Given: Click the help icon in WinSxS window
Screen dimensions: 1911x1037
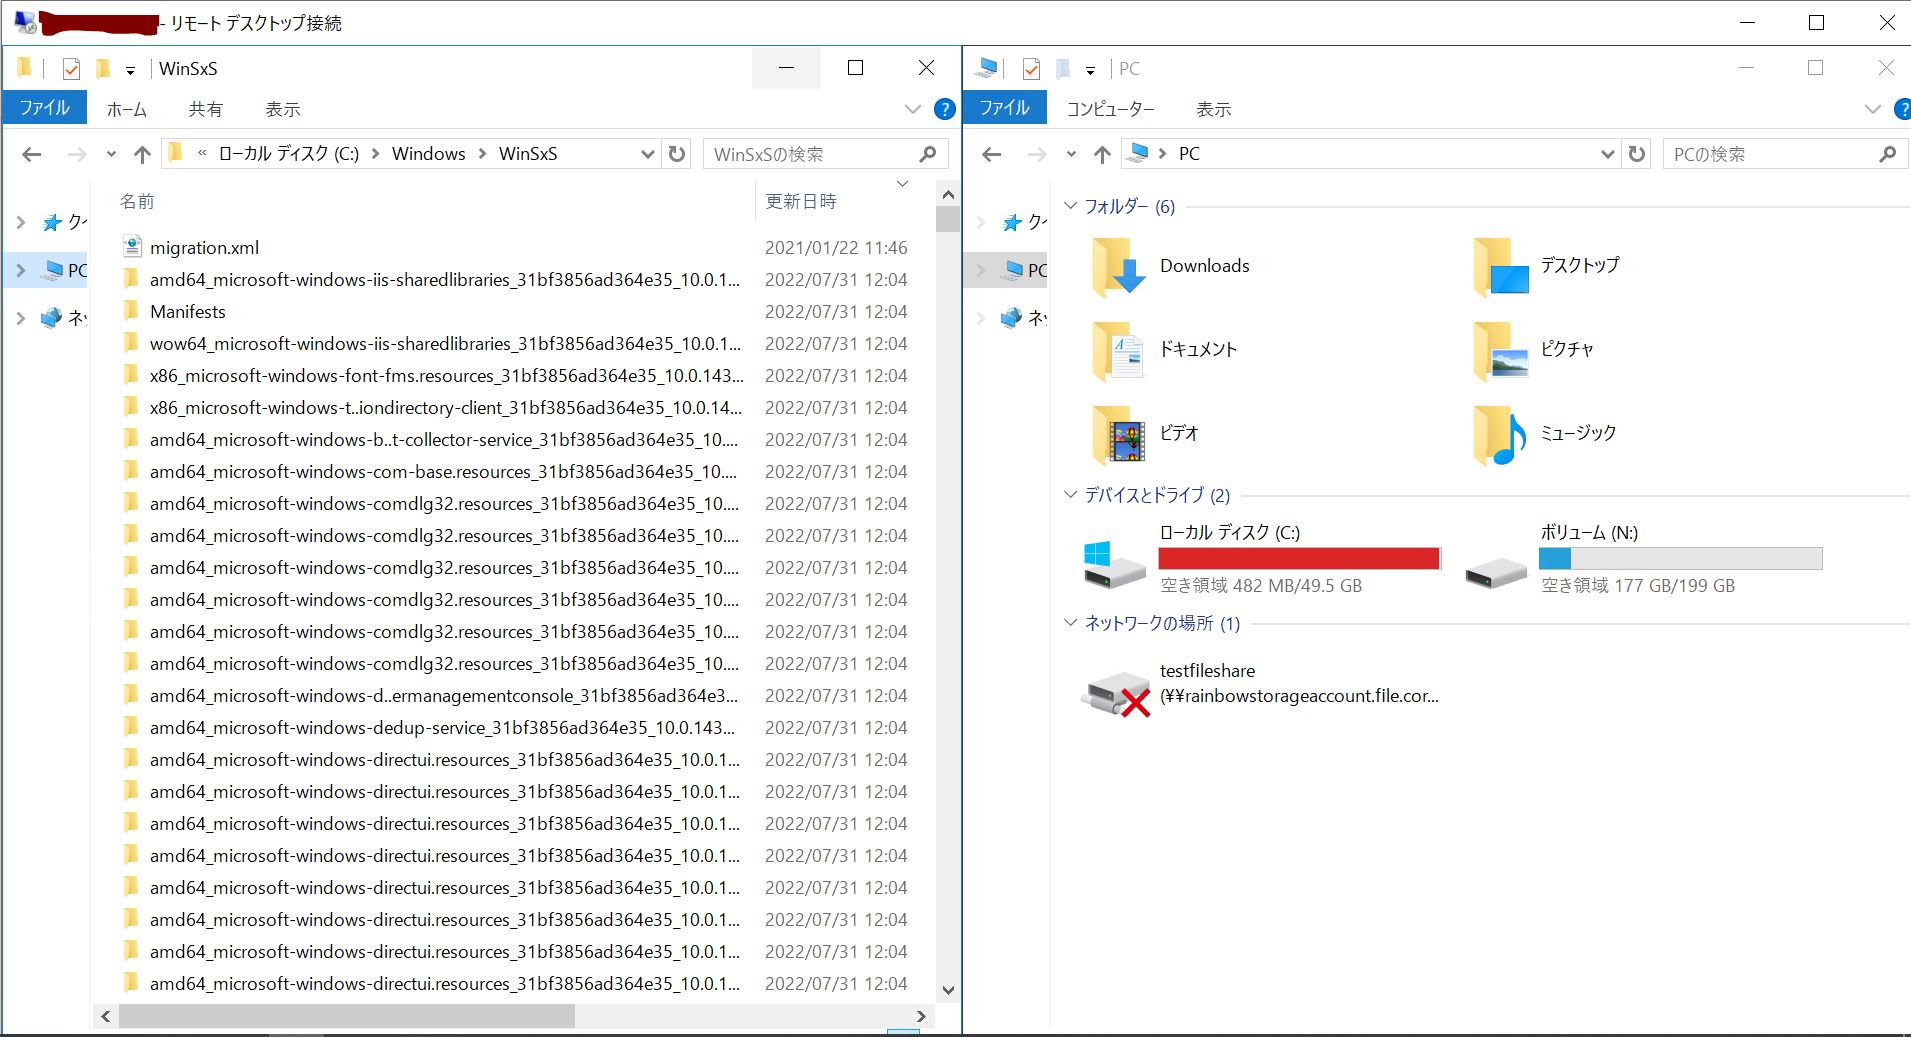Looking at the screenshot, I should 944,109.
